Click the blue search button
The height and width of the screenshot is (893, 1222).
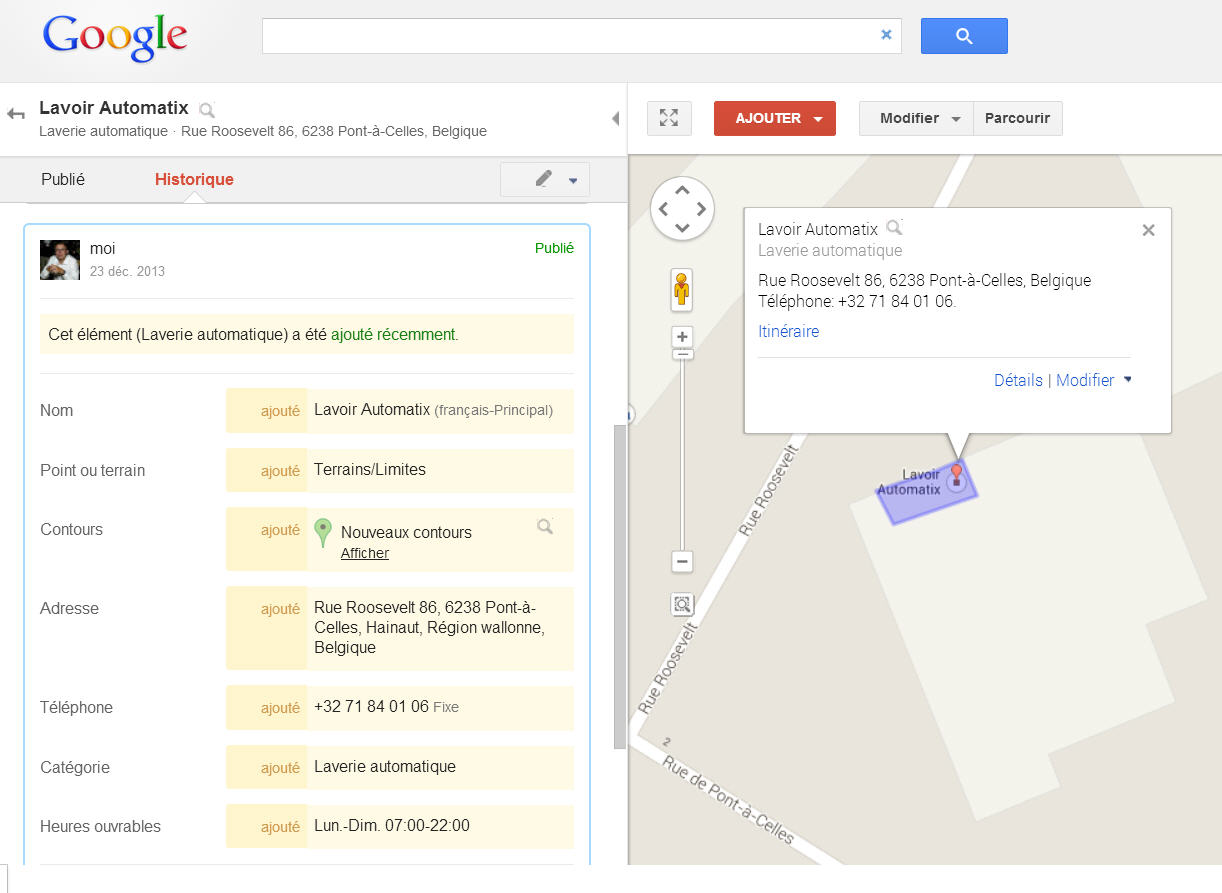point(964,36)
